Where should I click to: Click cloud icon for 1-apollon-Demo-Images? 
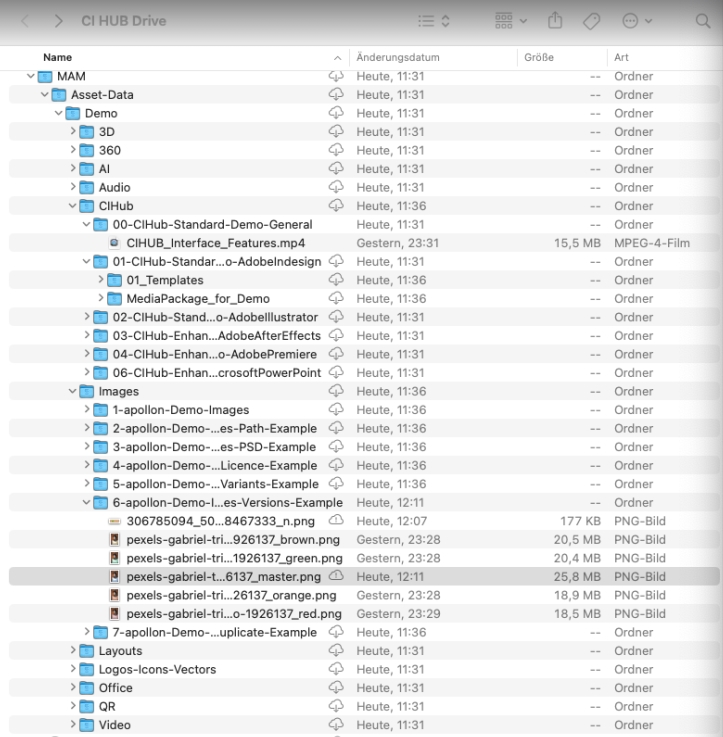[336, 409]
